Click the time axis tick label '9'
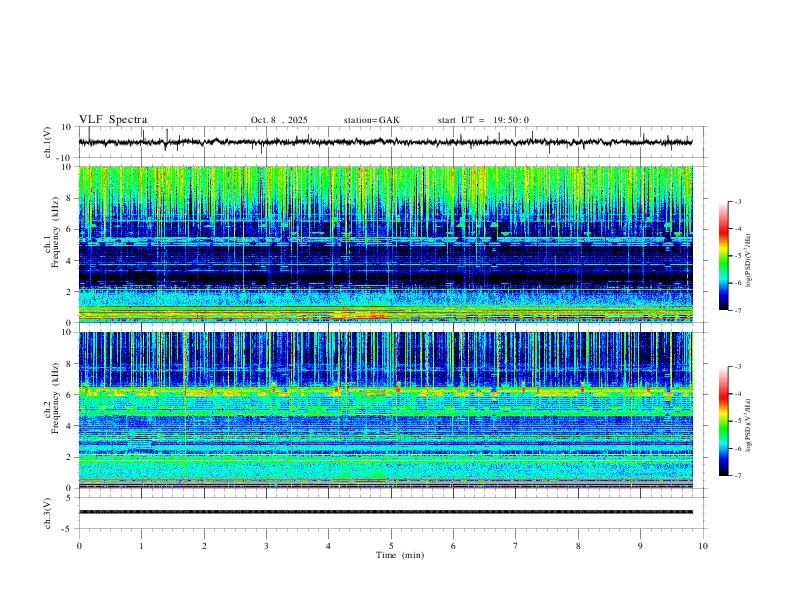The height and width of the screenshot is (612, 792). click(640, 546)
